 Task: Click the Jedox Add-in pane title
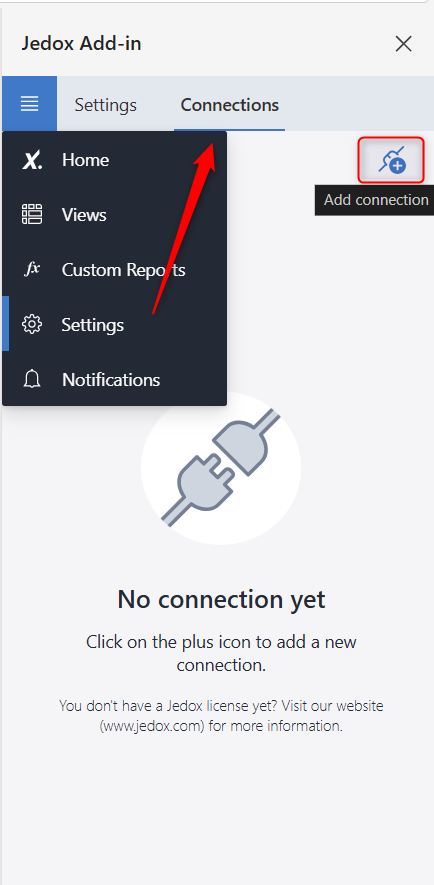pyautogui.click(x=81, y=43)
